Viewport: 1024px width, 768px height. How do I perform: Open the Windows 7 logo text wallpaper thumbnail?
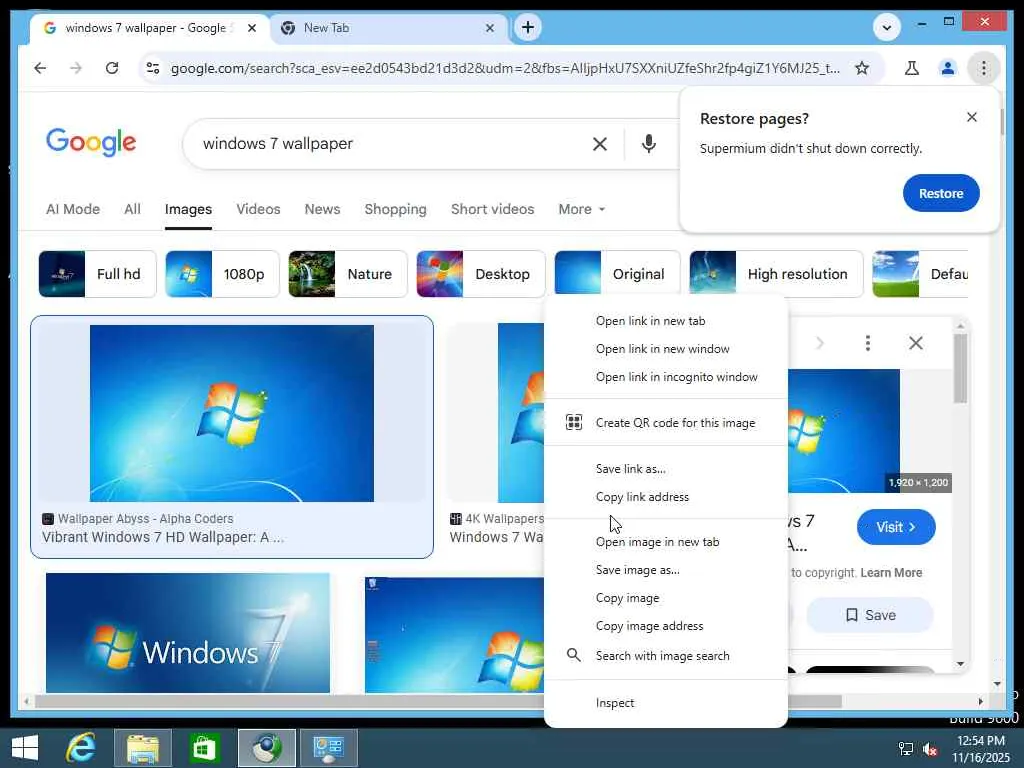coord(187,633)
